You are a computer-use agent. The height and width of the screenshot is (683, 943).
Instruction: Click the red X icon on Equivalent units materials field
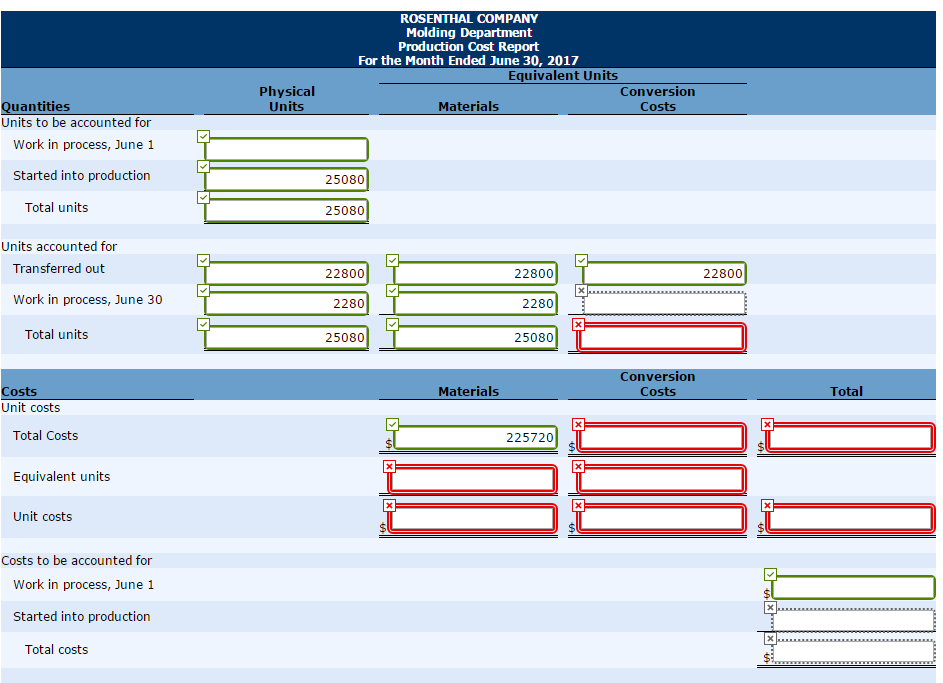click(389, 466)
